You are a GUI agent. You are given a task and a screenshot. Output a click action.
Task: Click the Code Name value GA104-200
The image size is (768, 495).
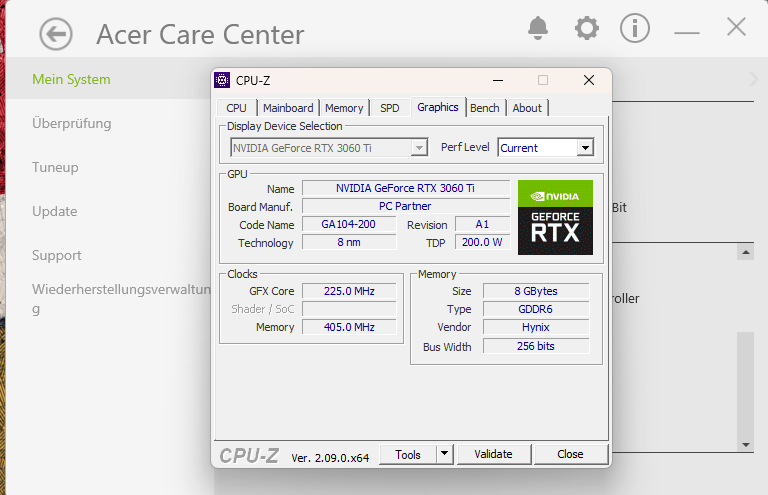349,224
